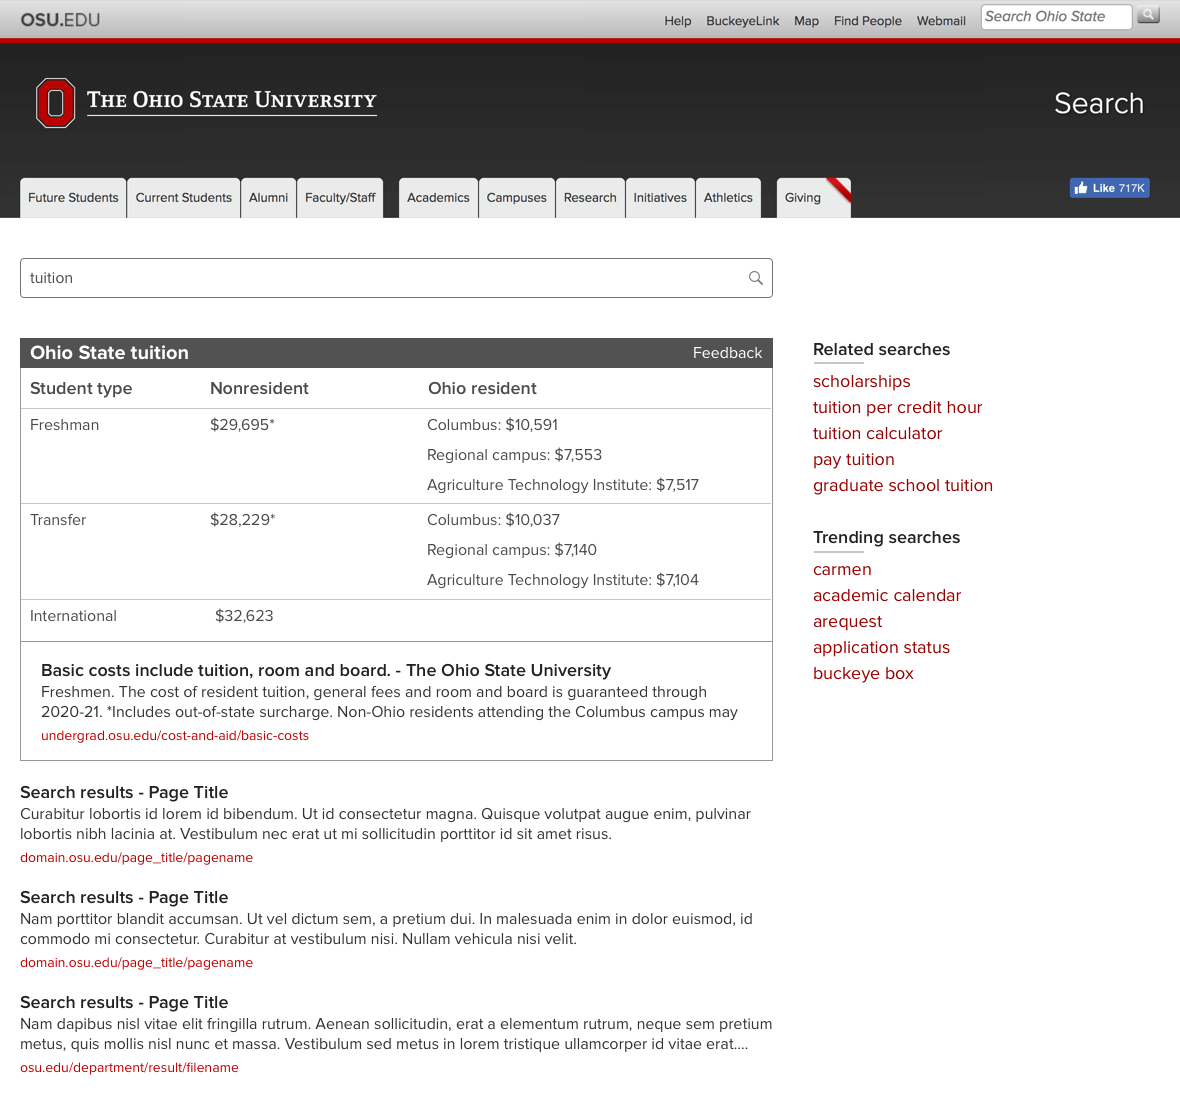This screenshot has height=1100, width=1180.
Task: Select the Faculty/Staff tab
Action: 340,198
